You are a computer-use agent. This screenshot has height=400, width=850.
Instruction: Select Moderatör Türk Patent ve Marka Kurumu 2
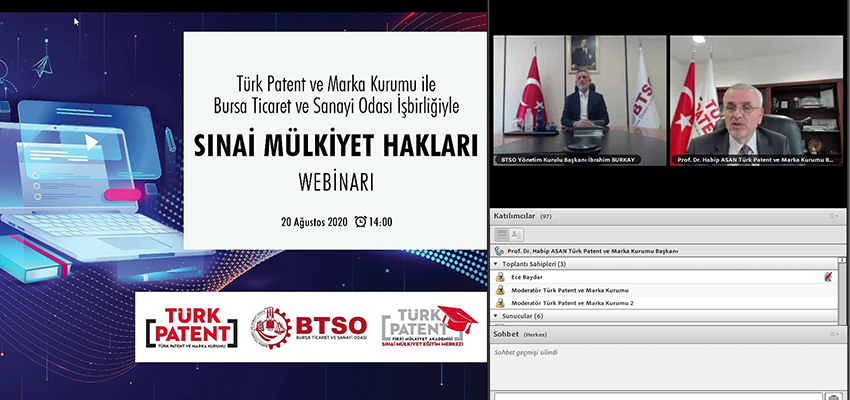(x=664, y=303)
